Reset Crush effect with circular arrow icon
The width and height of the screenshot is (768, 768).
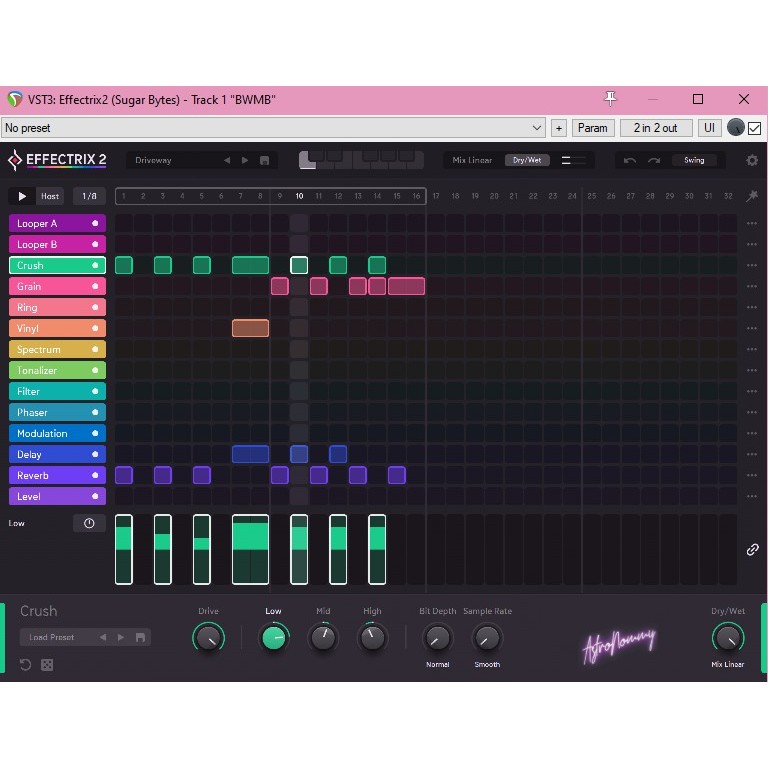(x=25, y=665)
